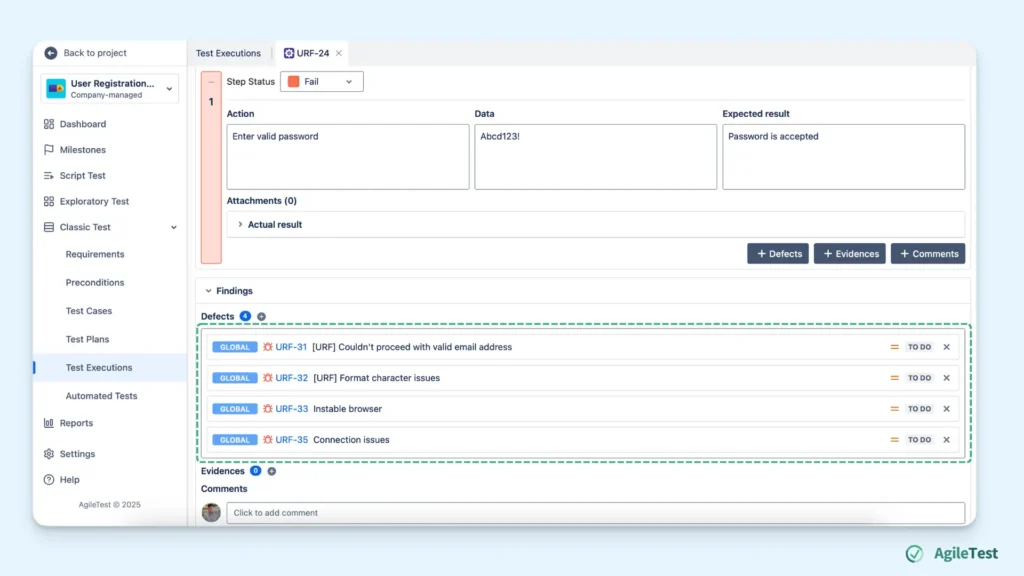Viewport: 1024px width, 576px height.
Task: Change the TO DO status on URF-35
Action: pyautogui.click(x=921, y=439)
